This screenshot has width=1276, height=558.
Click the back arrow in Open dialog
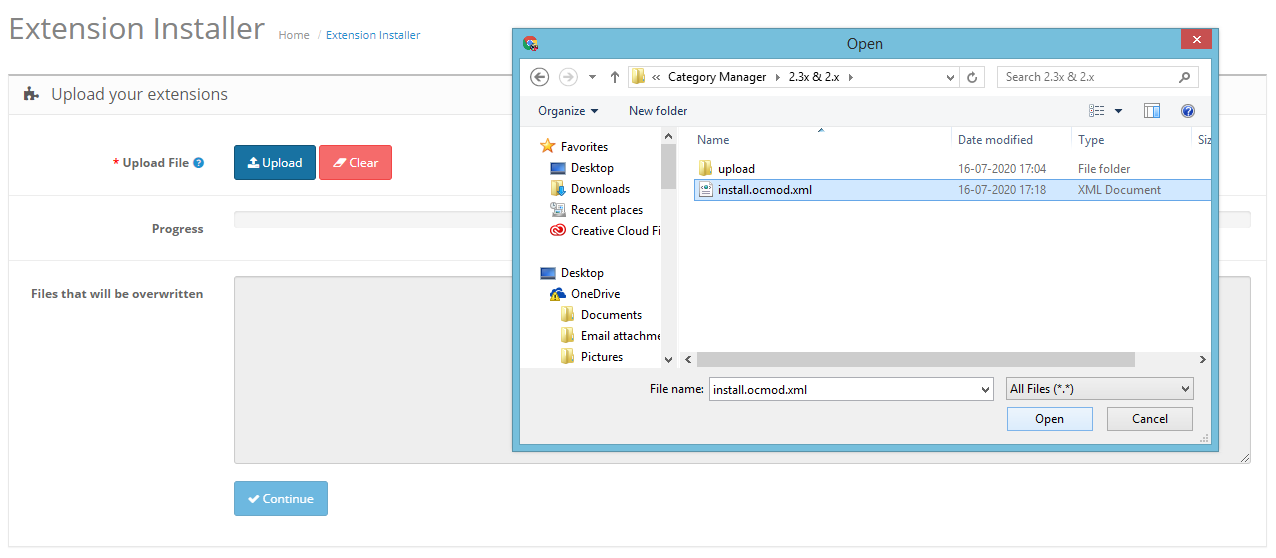[x=540, y=76]
